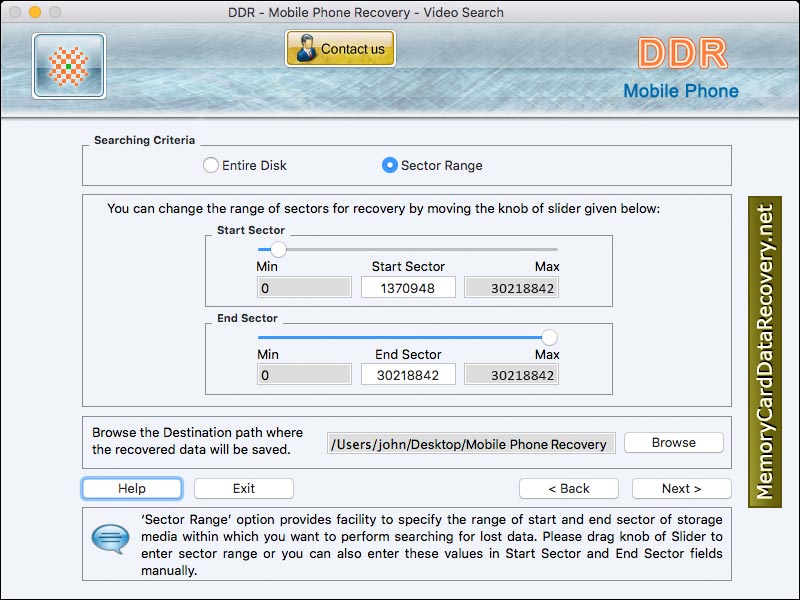Click the Exit button

point(243,488)
